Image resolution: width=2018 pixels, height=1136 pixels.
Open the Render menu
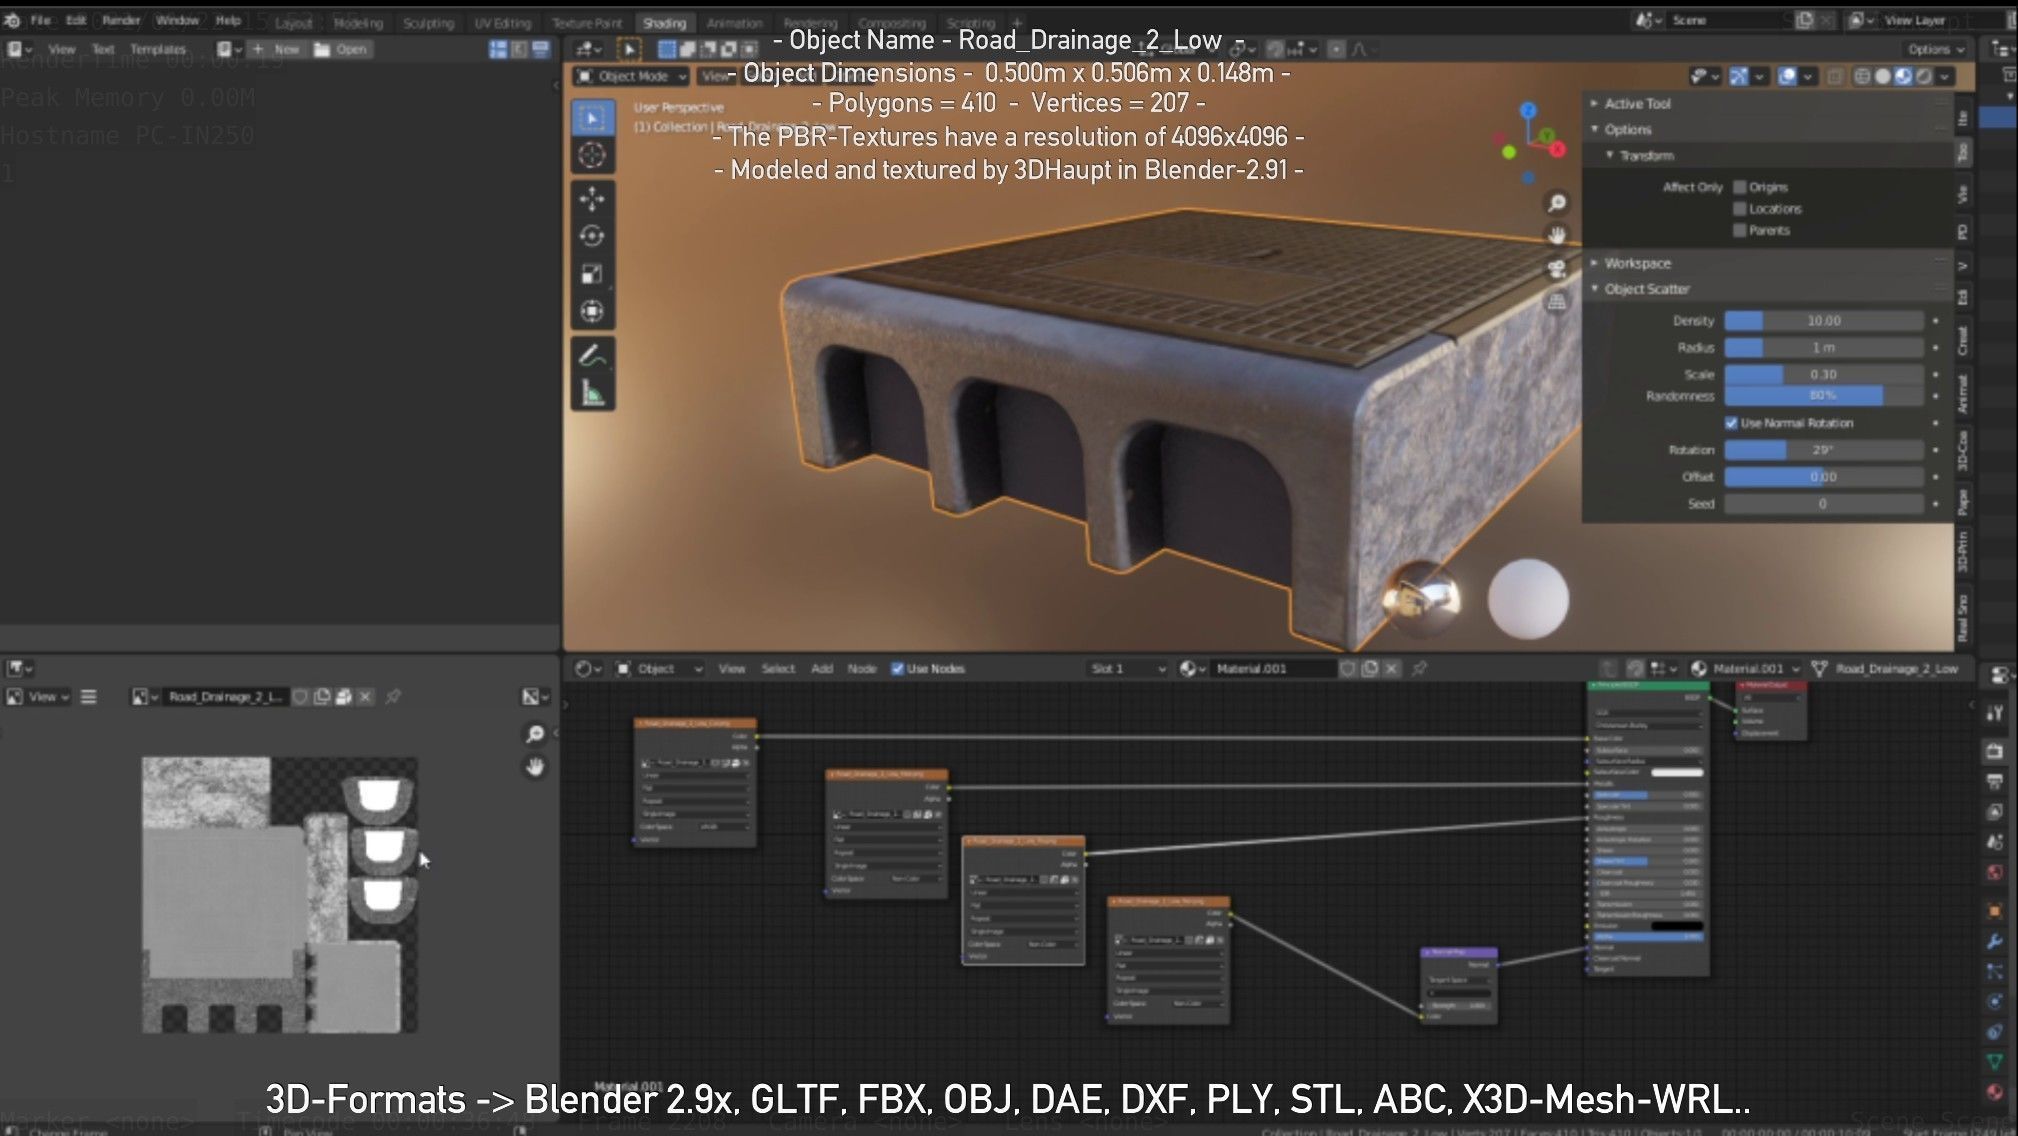[121, 20]
